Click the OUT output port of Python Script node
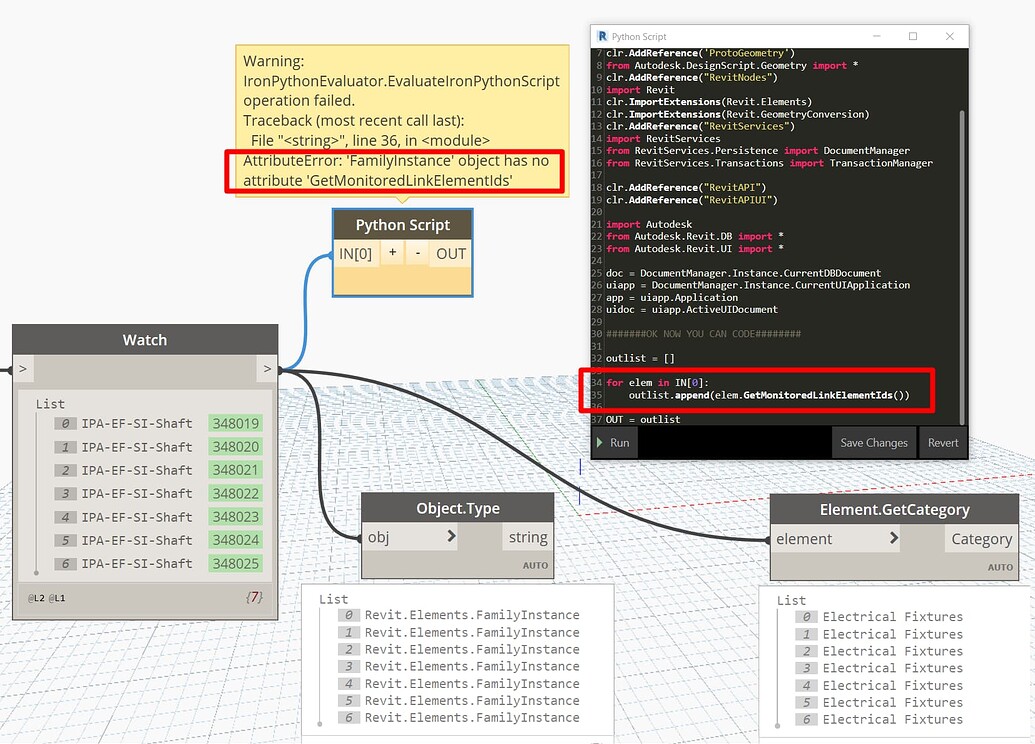 [x=450, y=253]
